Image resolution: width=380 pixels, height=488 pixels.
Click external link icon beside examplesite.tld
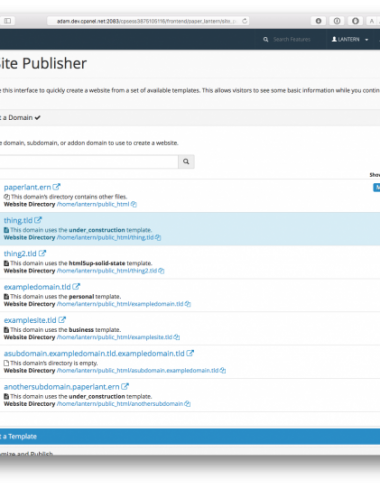point(62,320)
